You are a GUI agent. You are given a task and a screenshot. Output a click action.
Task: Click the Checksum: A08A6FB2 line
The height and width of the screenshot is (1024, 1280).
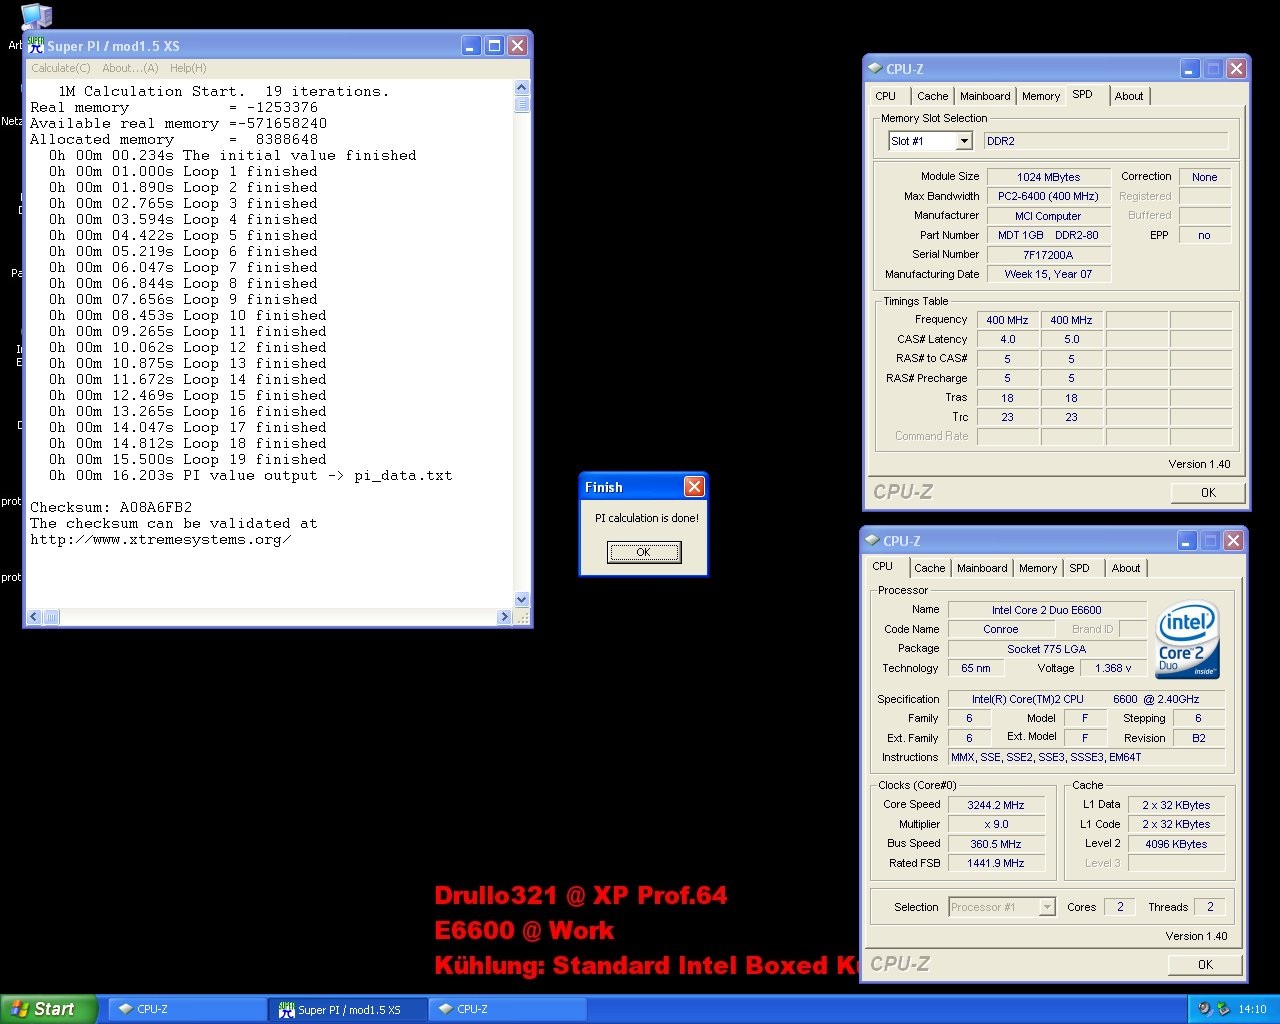coord(111,507)
